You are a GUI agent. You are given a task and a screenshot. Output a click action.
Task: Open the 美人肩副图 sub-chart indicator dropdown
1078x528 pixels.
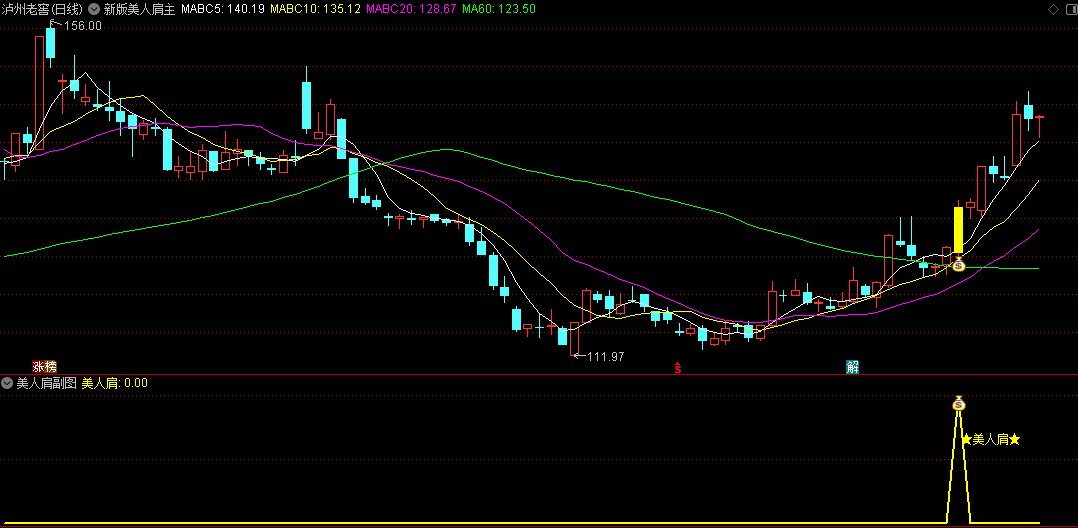tap(8, 384)
